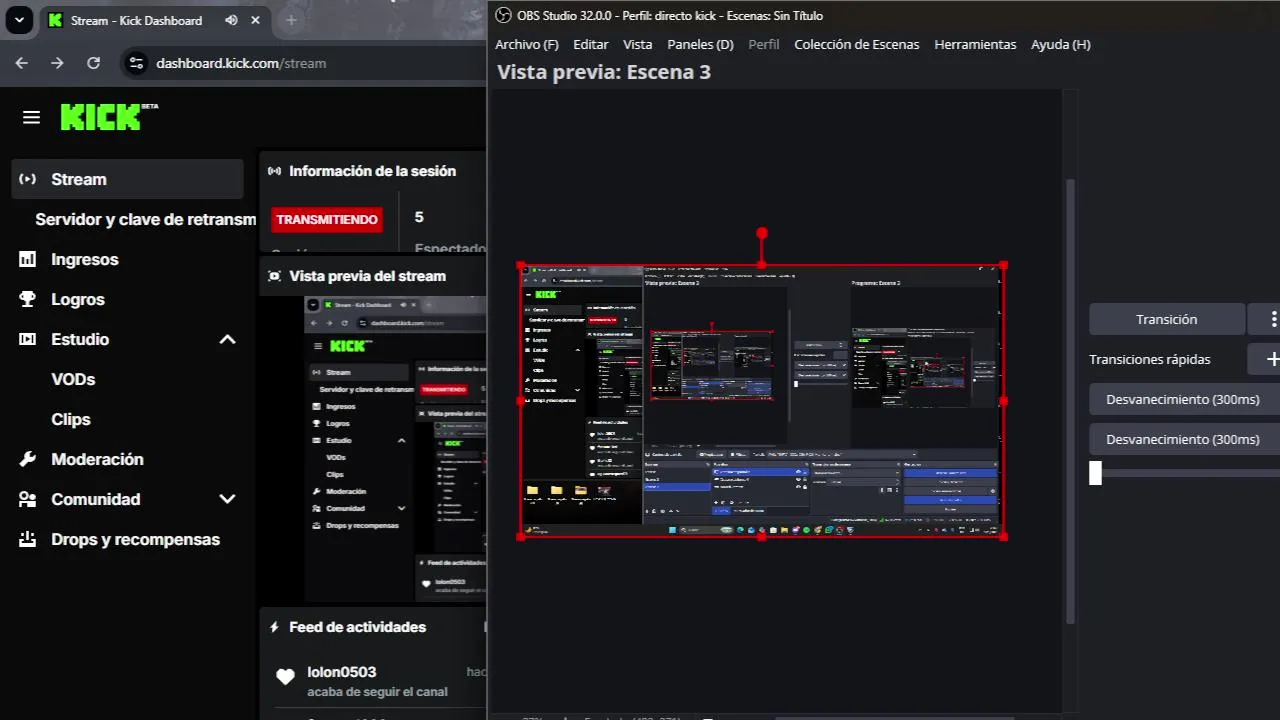1280x720 pixels.
Task: Select first Desvanecimiento (300ms) quick transition
Action: (x=1184, y=399)
